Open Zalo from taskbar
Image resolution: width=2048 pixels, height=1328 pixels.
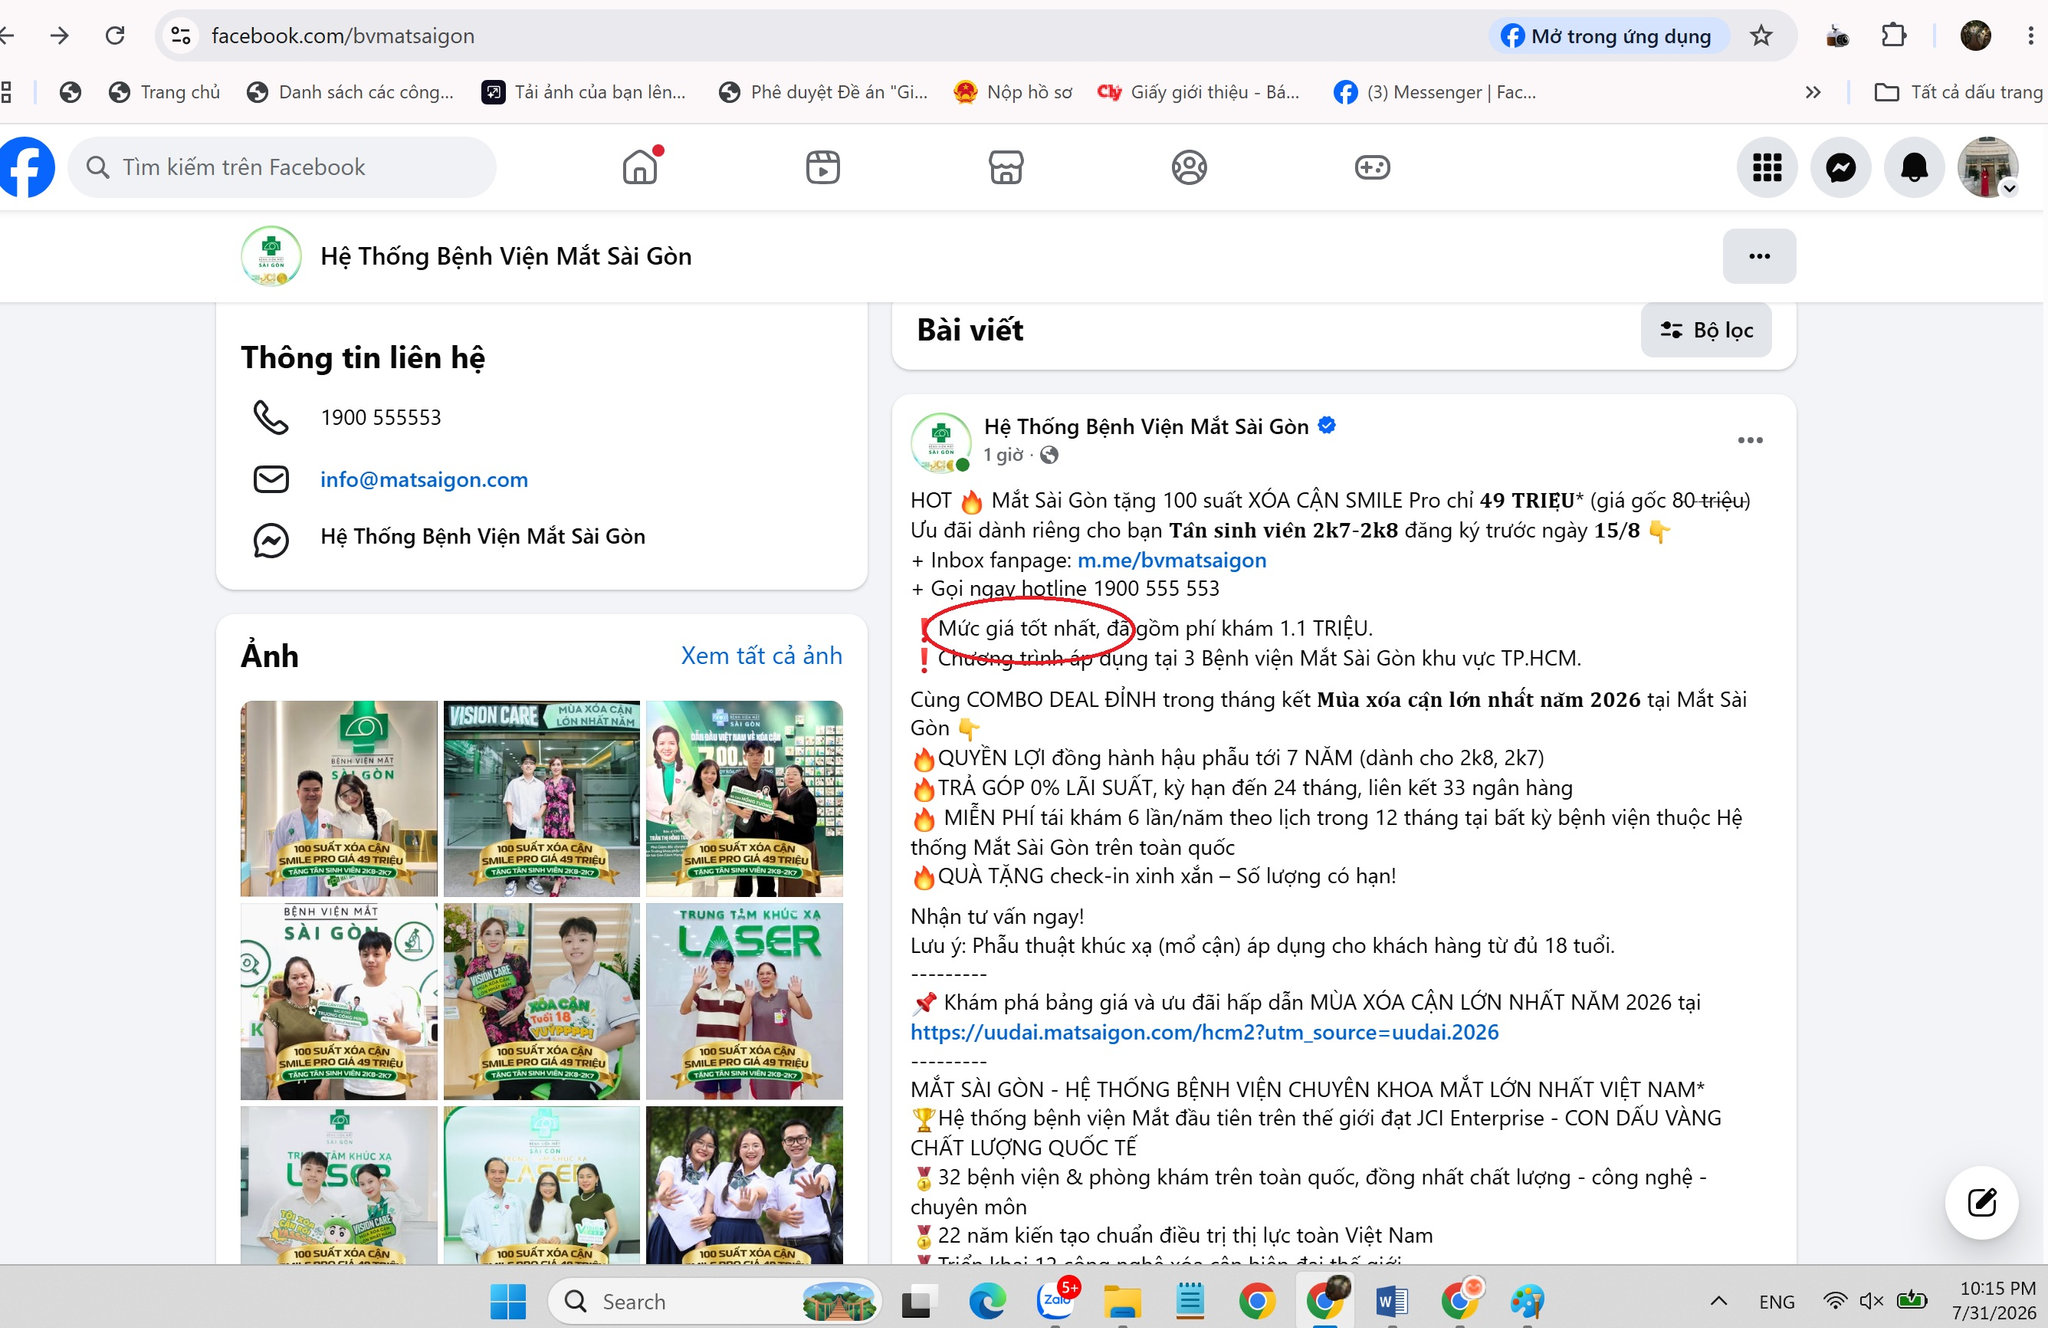(1057, 1300)
